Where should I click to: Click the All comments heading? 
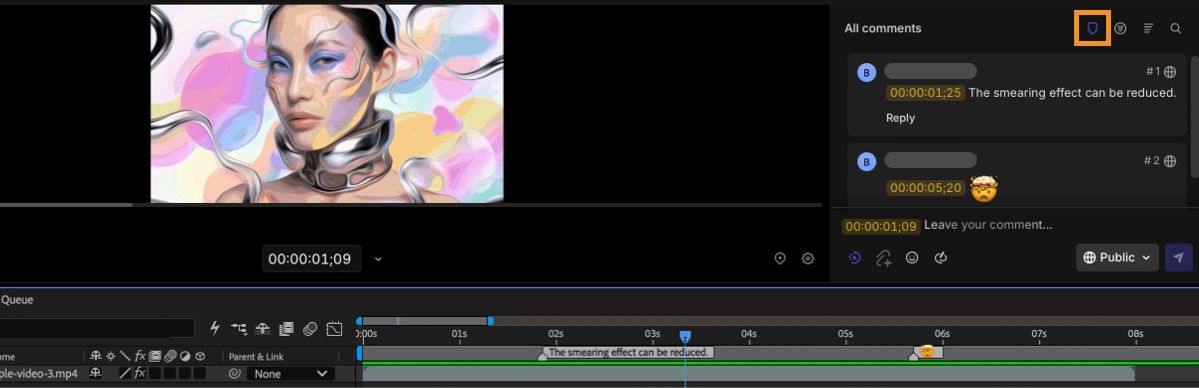882,28
